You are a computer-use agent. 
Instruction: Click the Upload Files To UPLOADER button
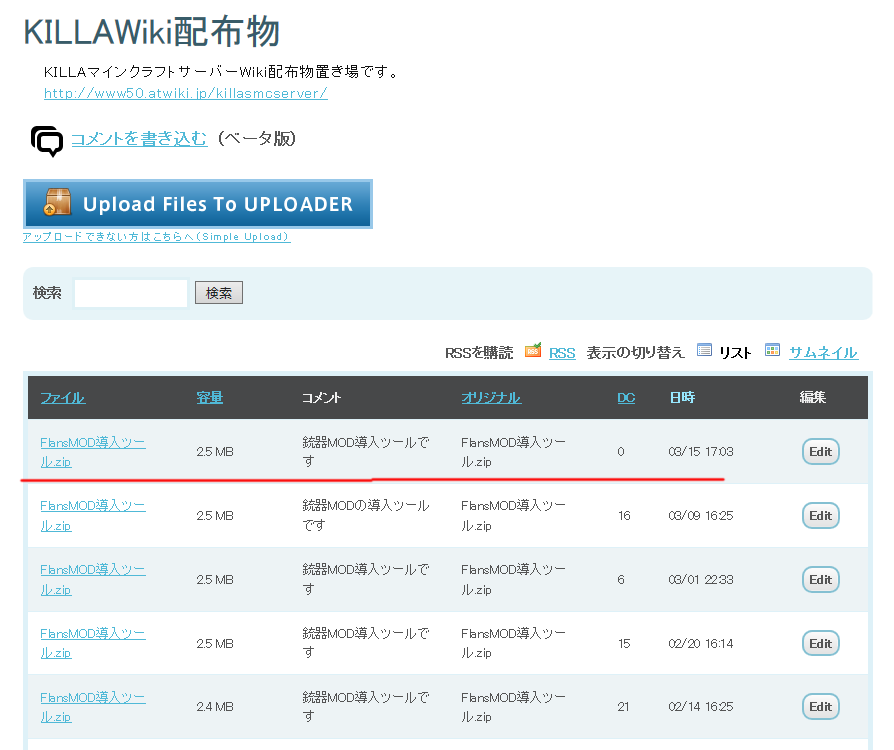tap(198, 204)
